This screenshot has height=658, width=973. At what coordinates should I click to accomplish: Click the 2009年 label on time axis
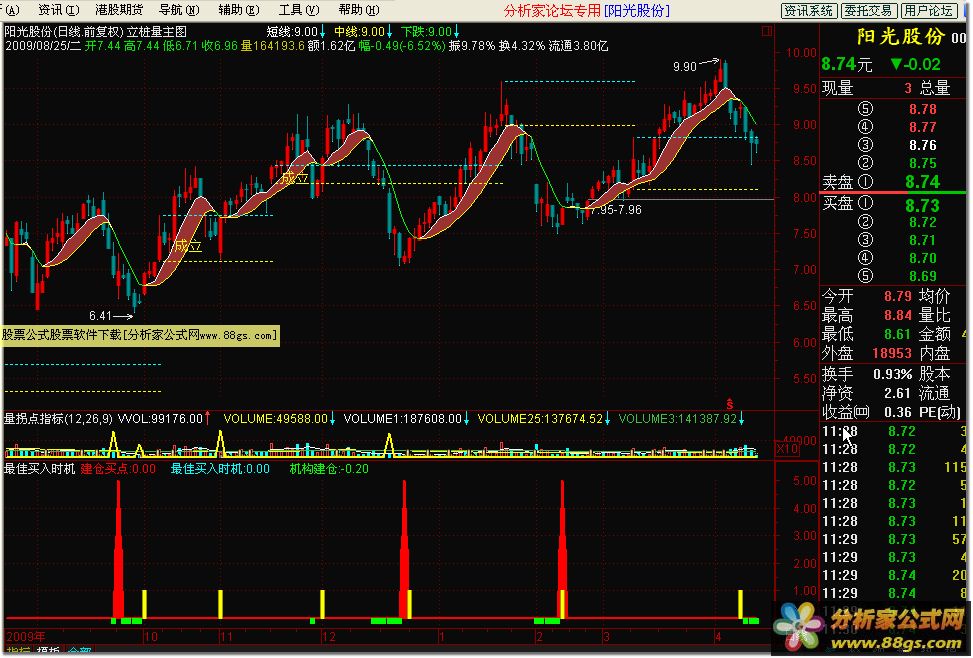coord(26,637)
